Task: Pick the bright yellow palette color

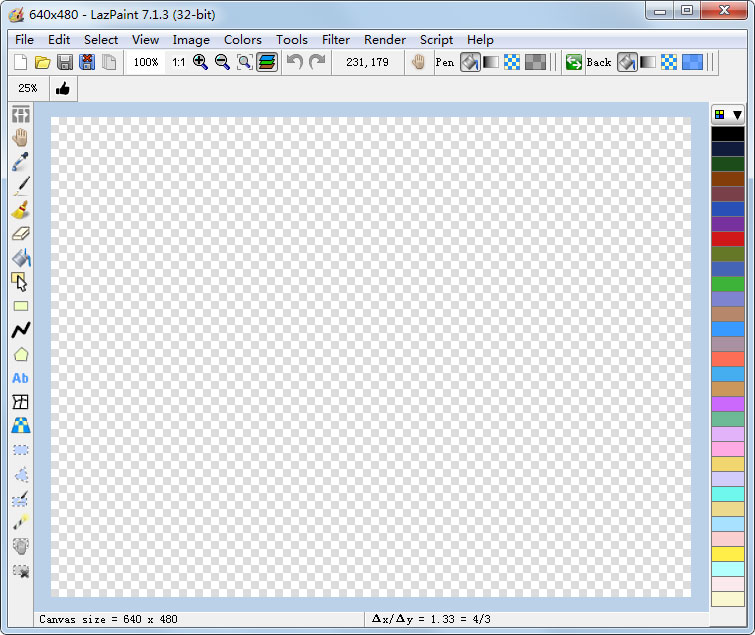Action: pyautogui.click(x=728, y=554)
